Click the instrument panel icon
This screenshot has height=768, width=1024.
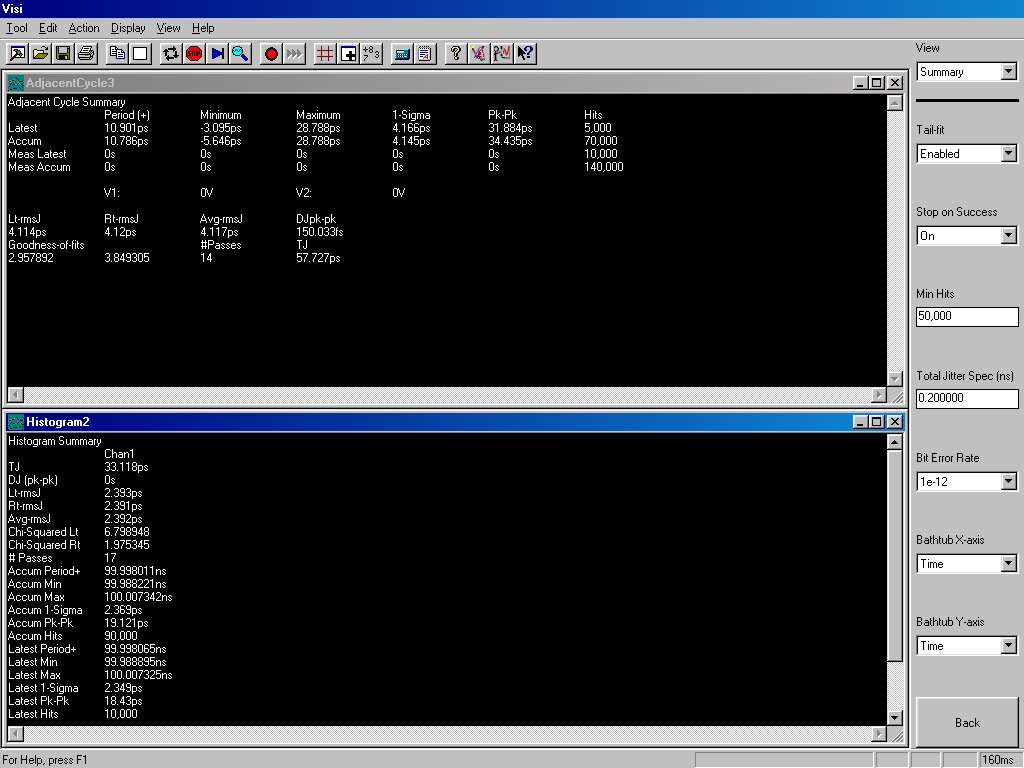[x=402, y=54]
